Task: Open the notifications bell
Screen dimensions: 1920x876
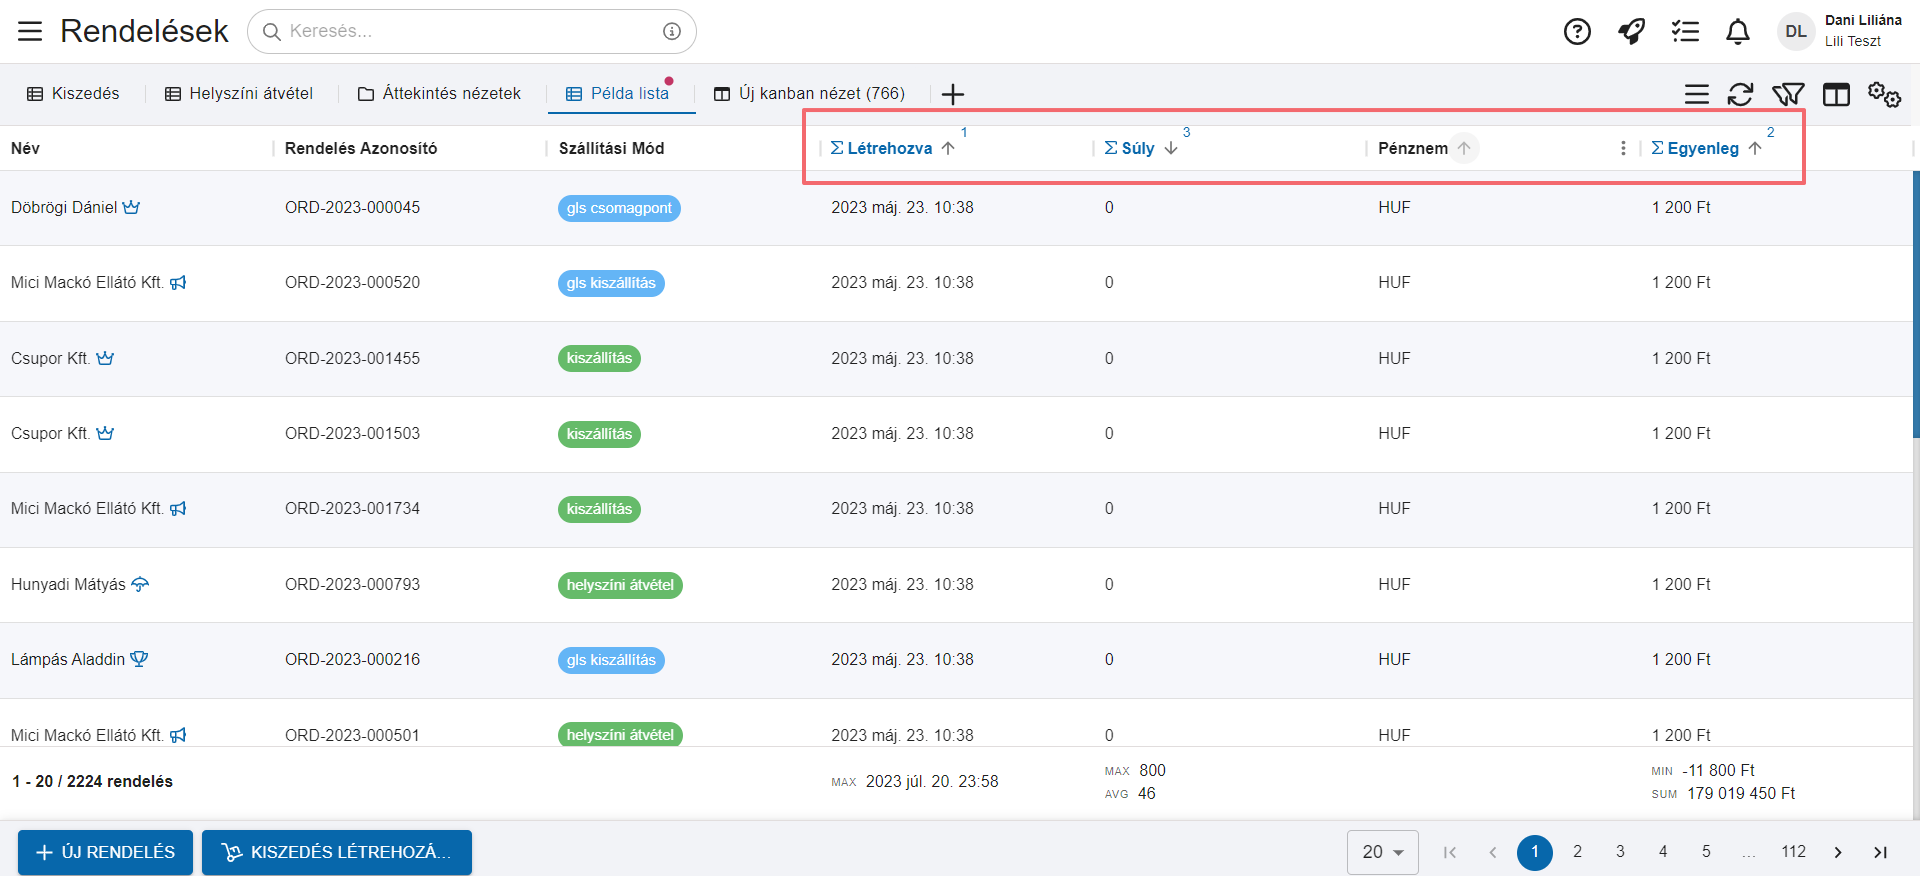Action: click(x=1738, y=32)
